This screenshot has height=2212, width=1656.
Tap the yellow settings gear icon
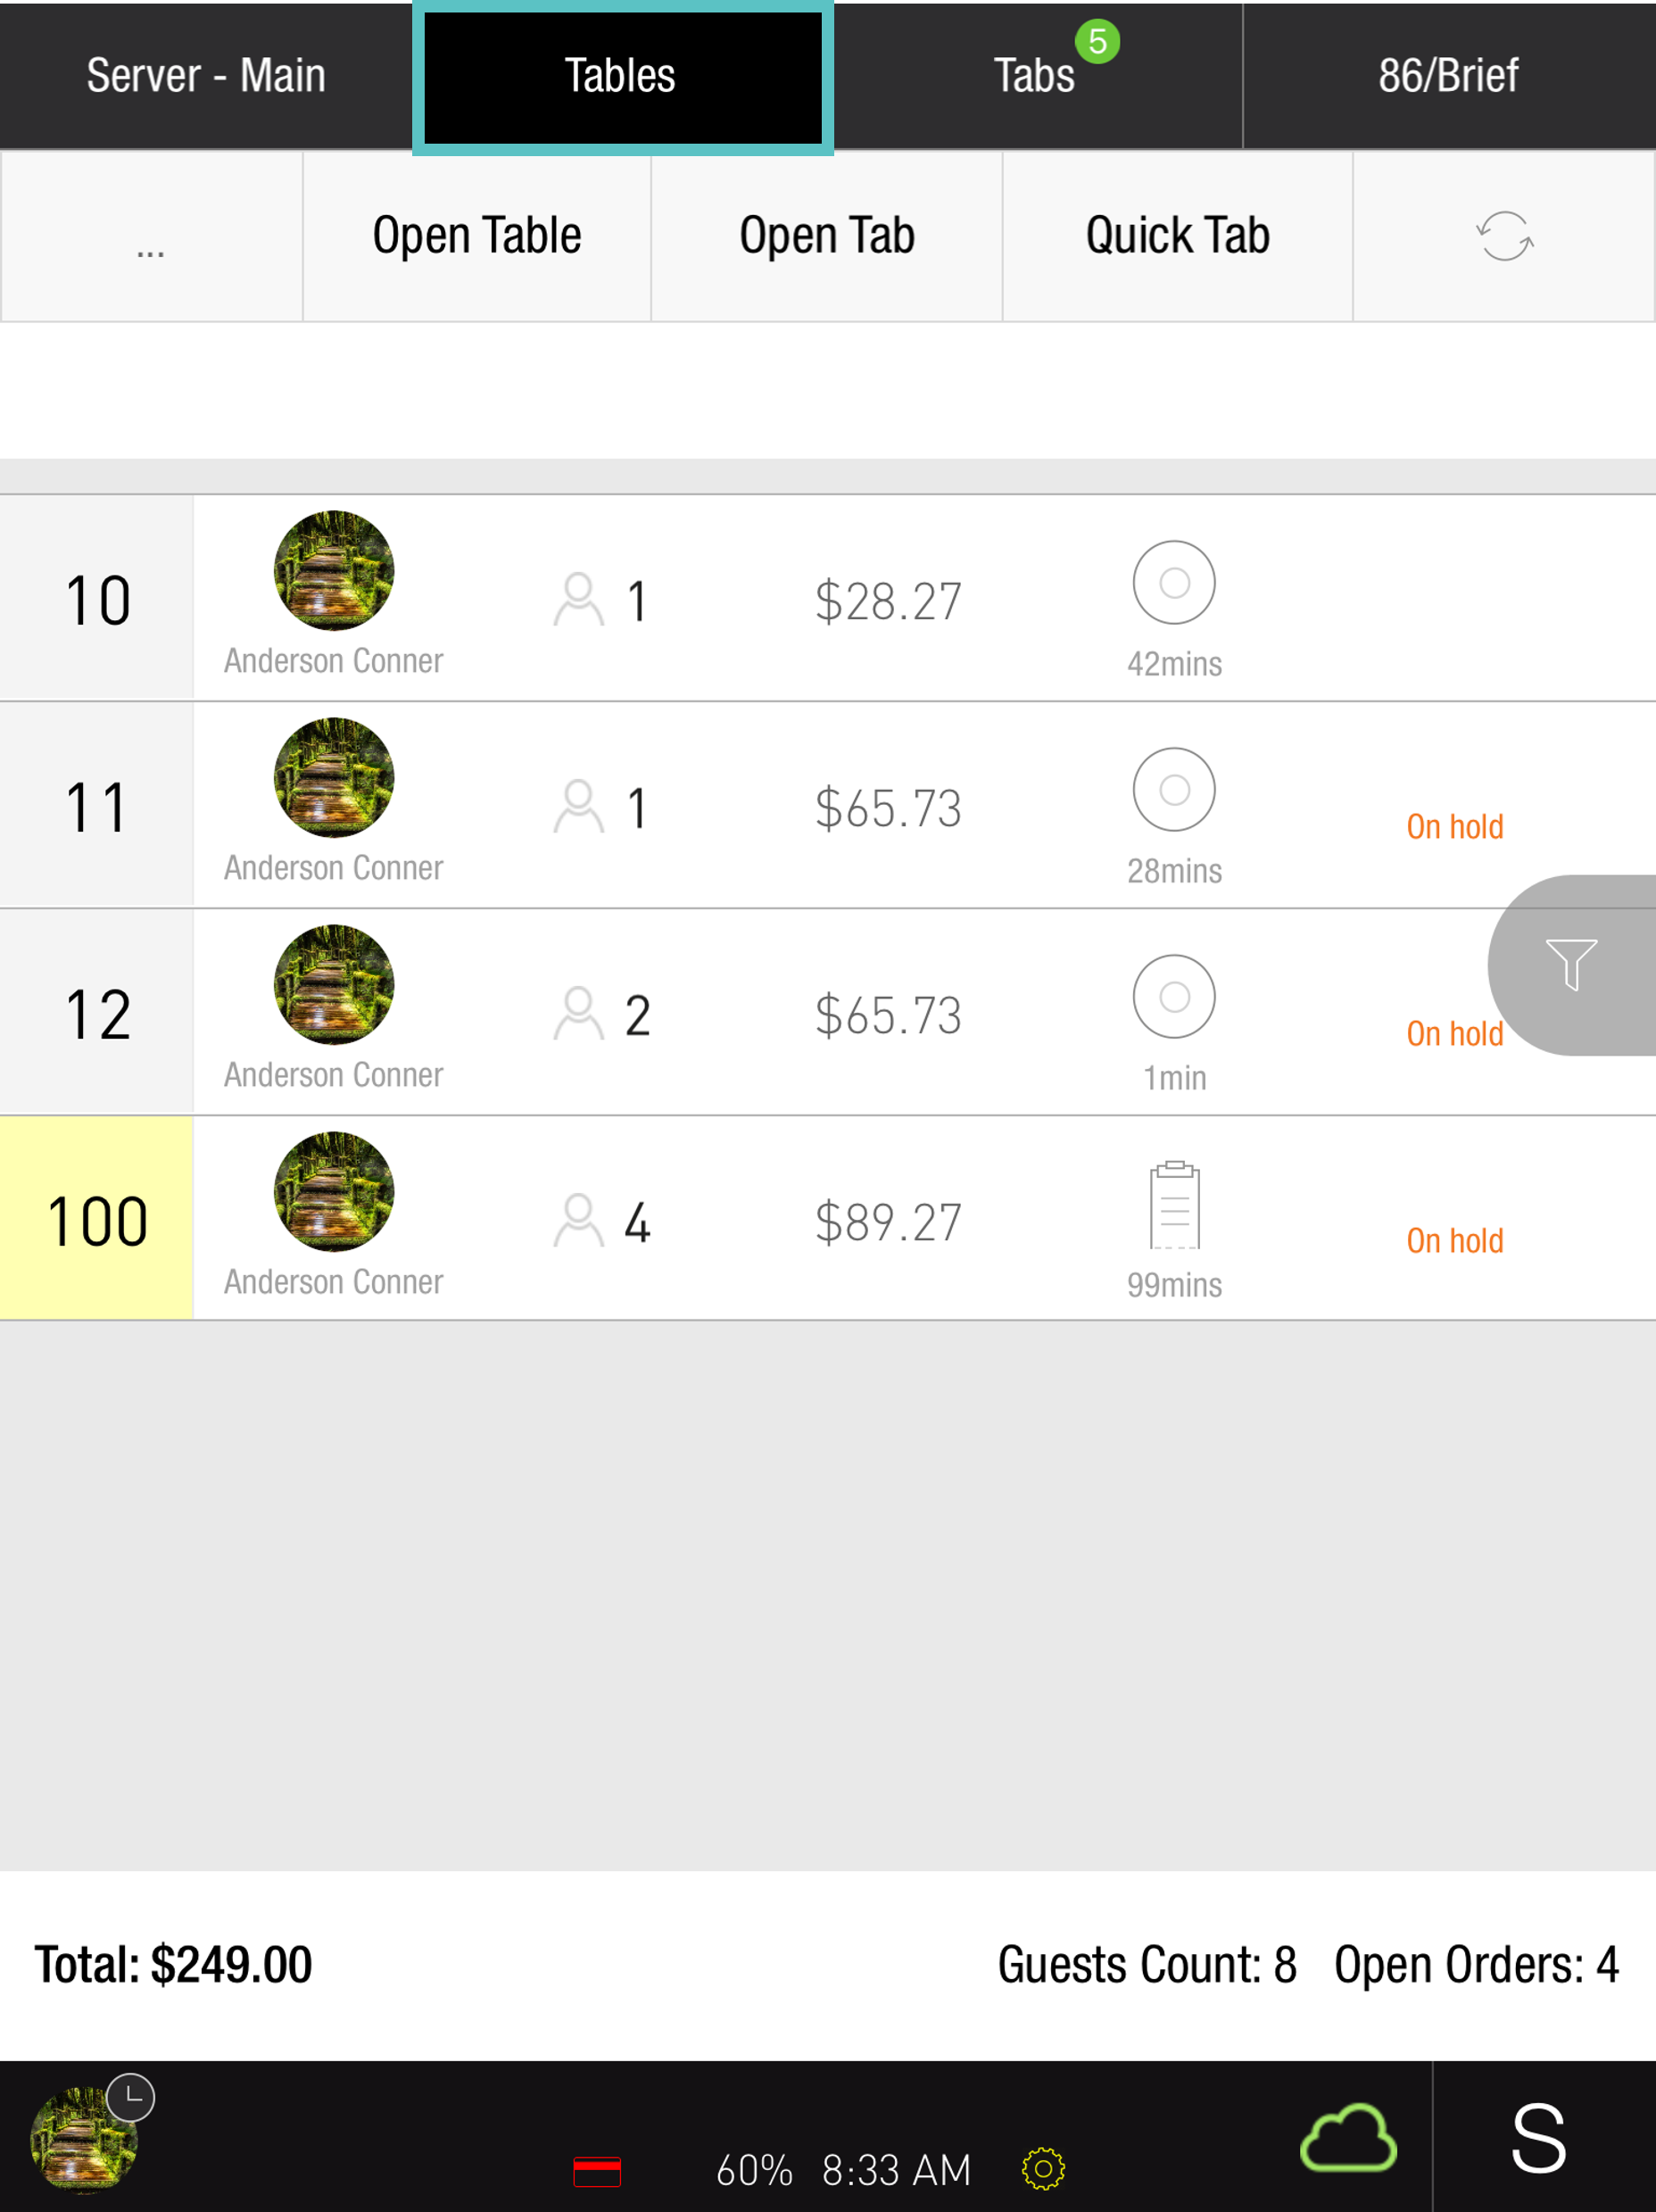1043,2169
